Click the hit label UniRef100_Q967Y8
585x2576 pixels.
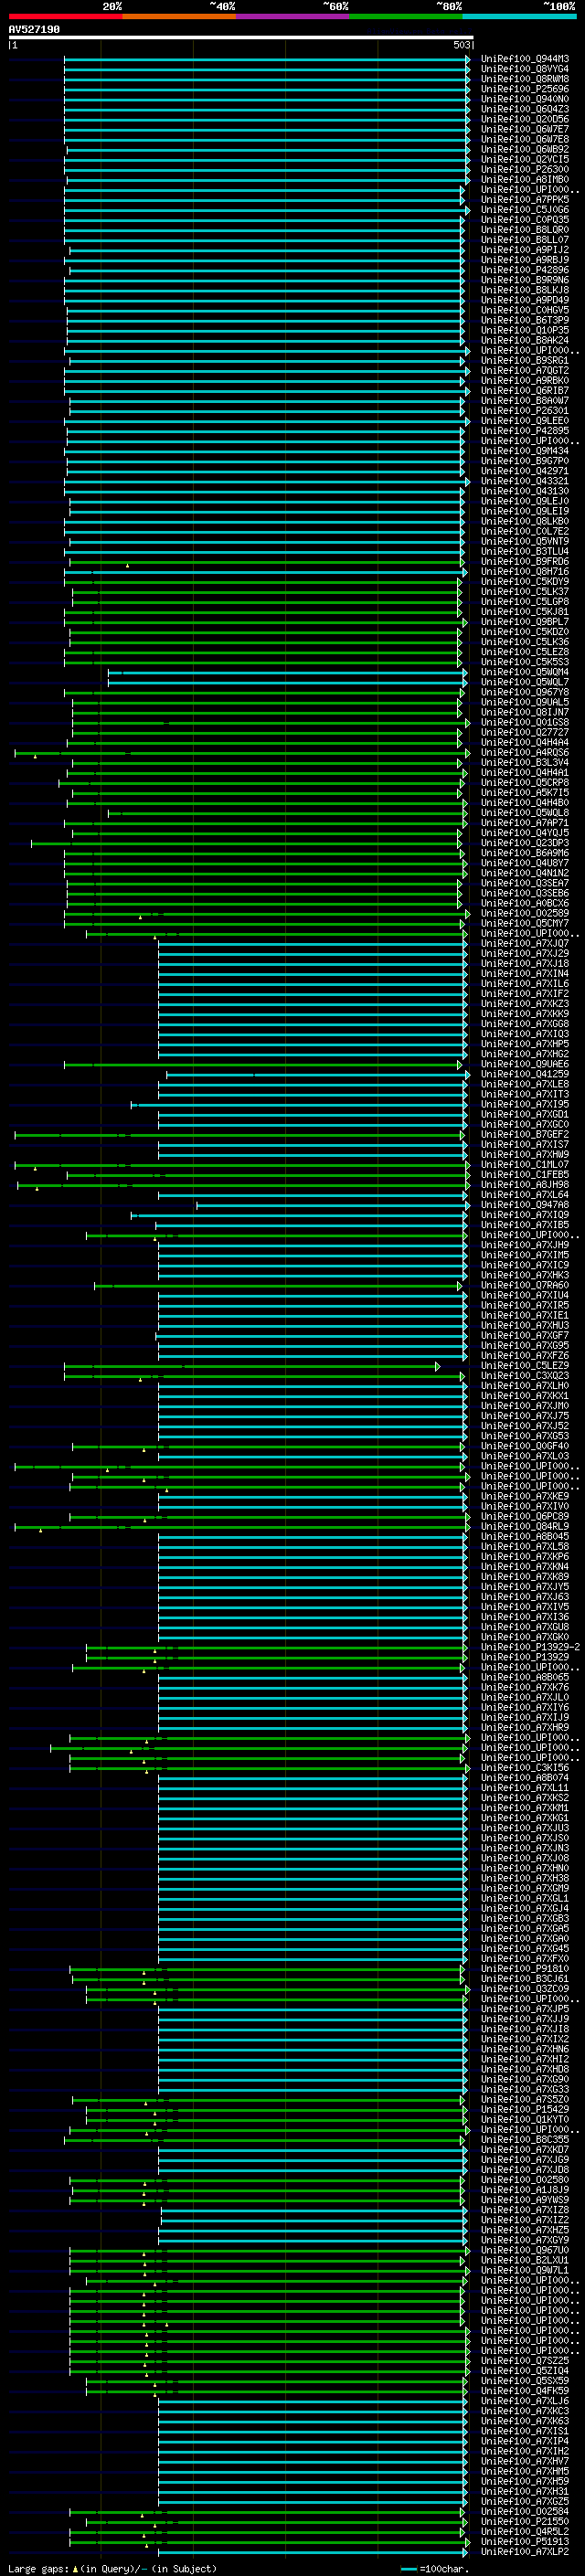pos(525,692)
